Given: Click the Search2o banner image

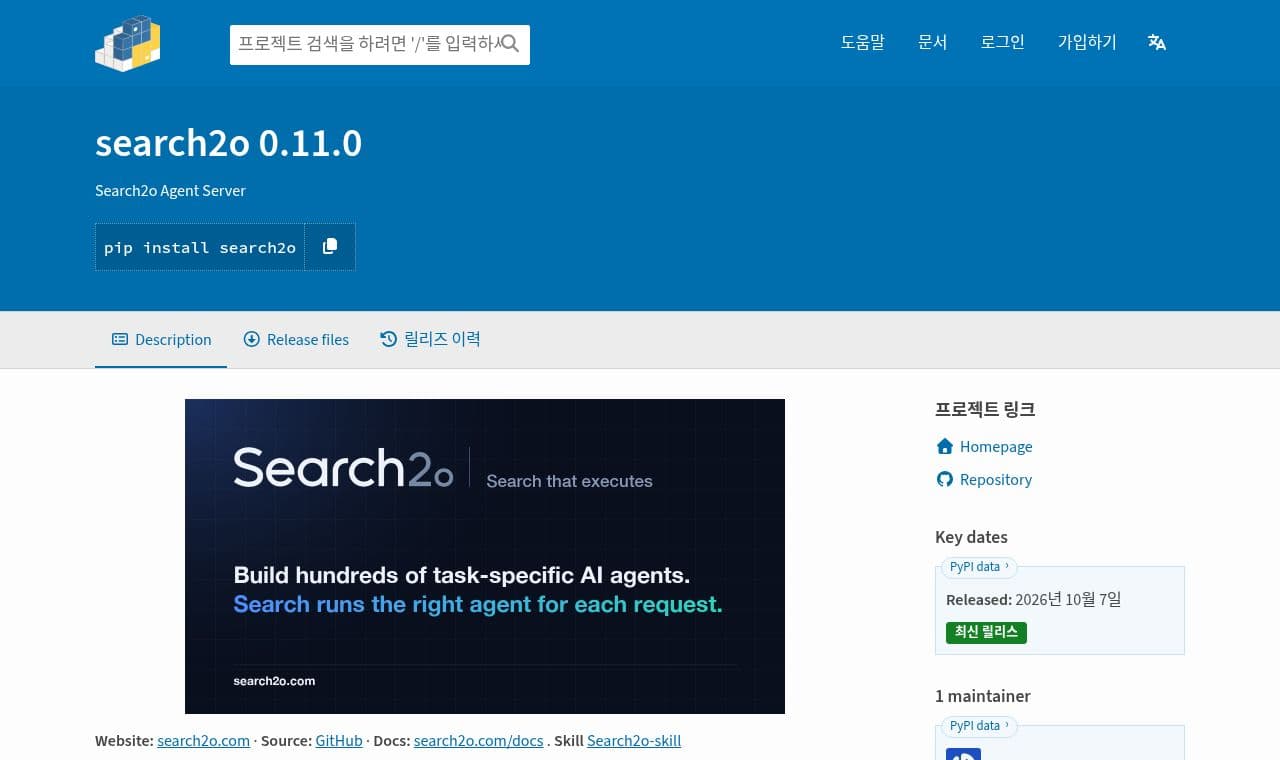Looking at the screenshot, I should 485,556.
